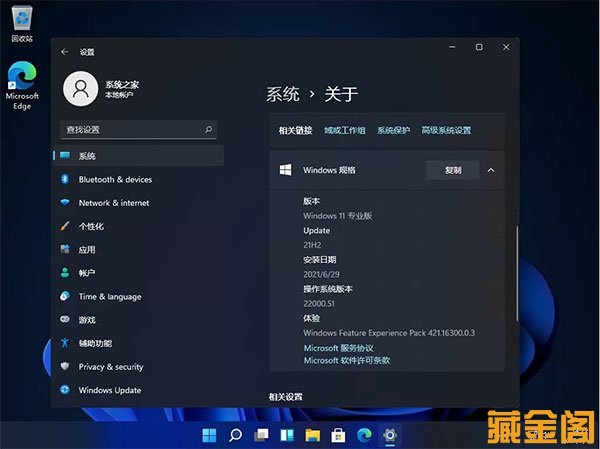
Task: Open Windows Update settings
Action: point(110,390)
